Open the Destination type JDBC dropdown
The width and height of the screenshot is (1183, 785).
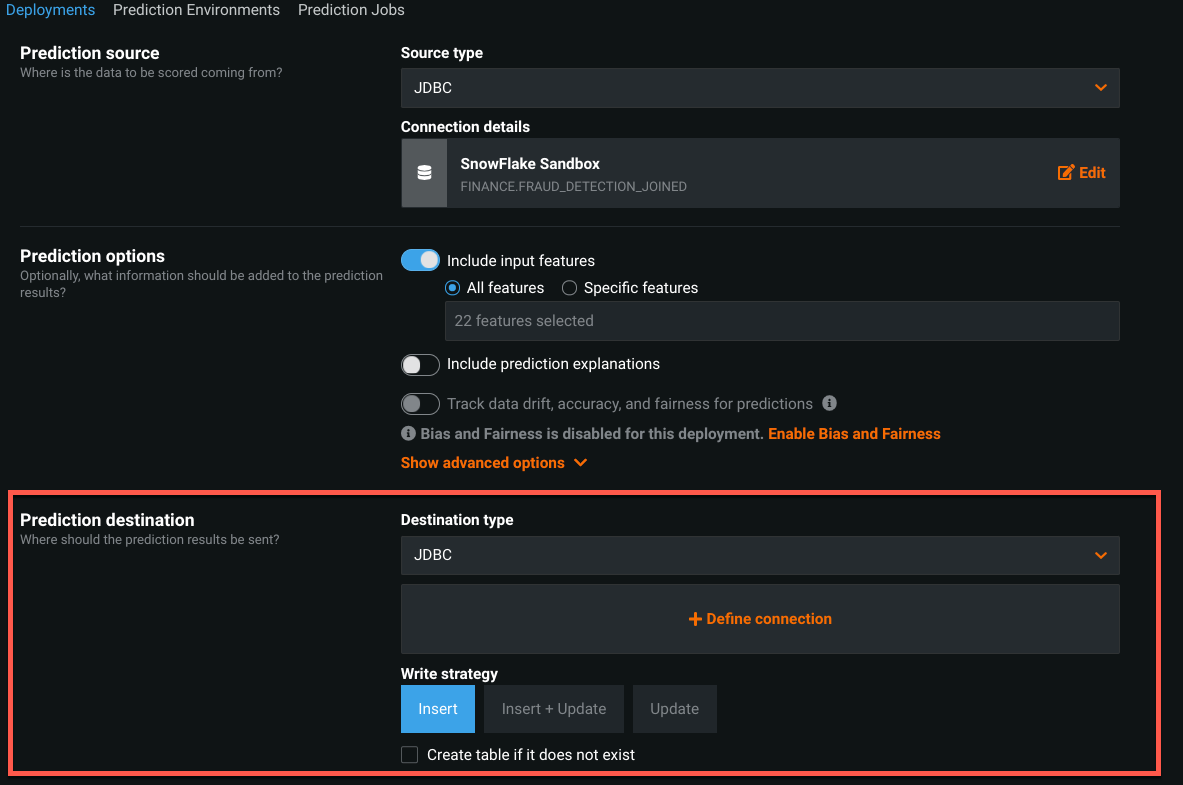[760, 556]
